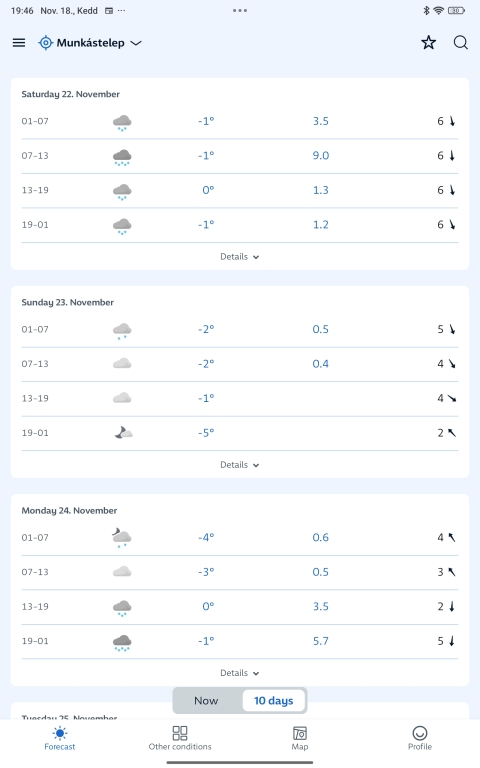This screenshot has height=768, width=480.
Task: Tap the Forecast sun icon
Action: point(60,733)
